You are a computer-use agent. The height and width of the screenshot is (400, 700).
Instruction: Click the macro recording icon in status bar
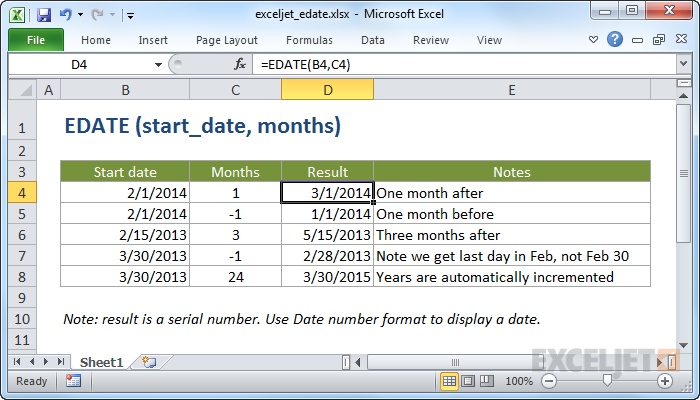tap(73, 381)
